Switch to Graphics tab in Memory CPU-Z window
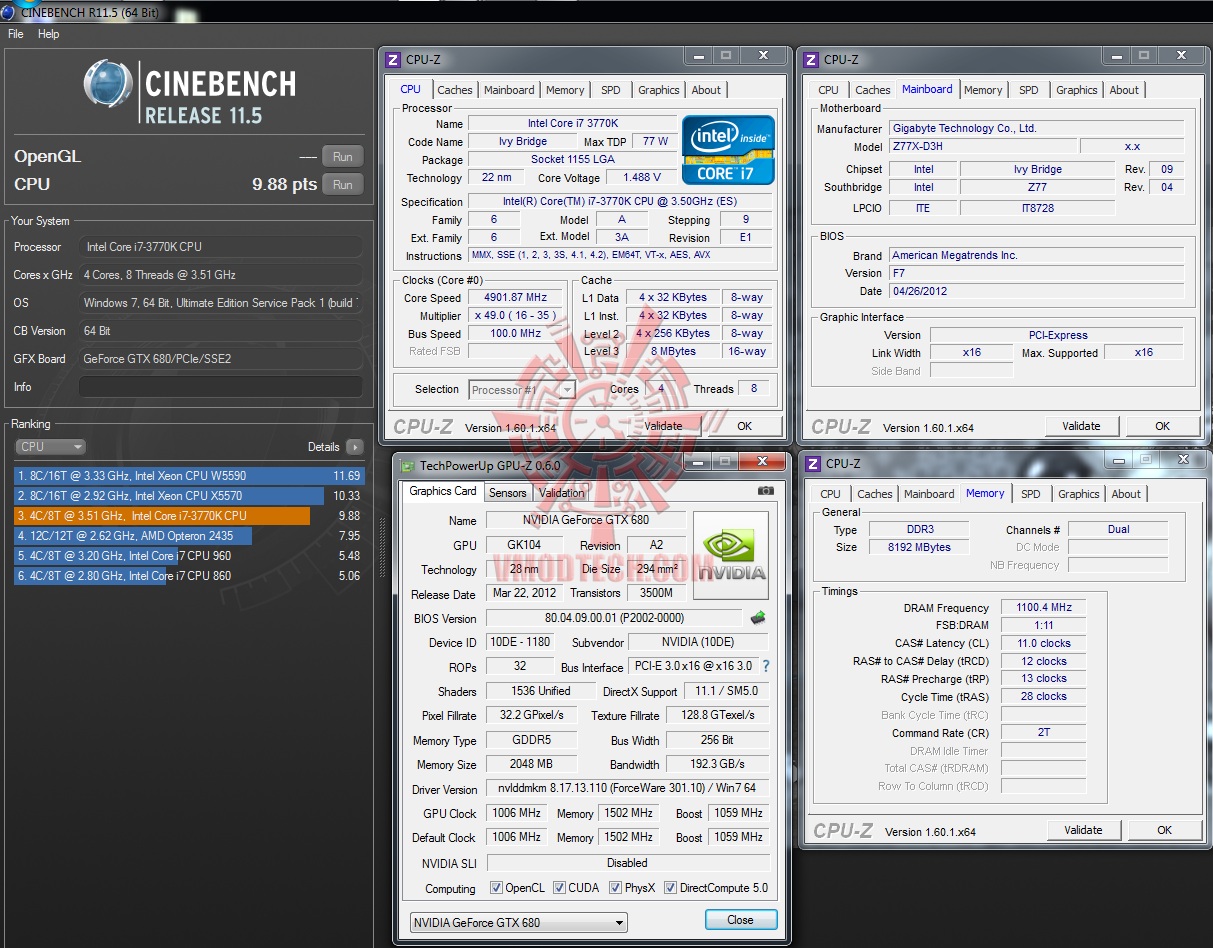1213x948 pixels. click(x=1079, y=494)
